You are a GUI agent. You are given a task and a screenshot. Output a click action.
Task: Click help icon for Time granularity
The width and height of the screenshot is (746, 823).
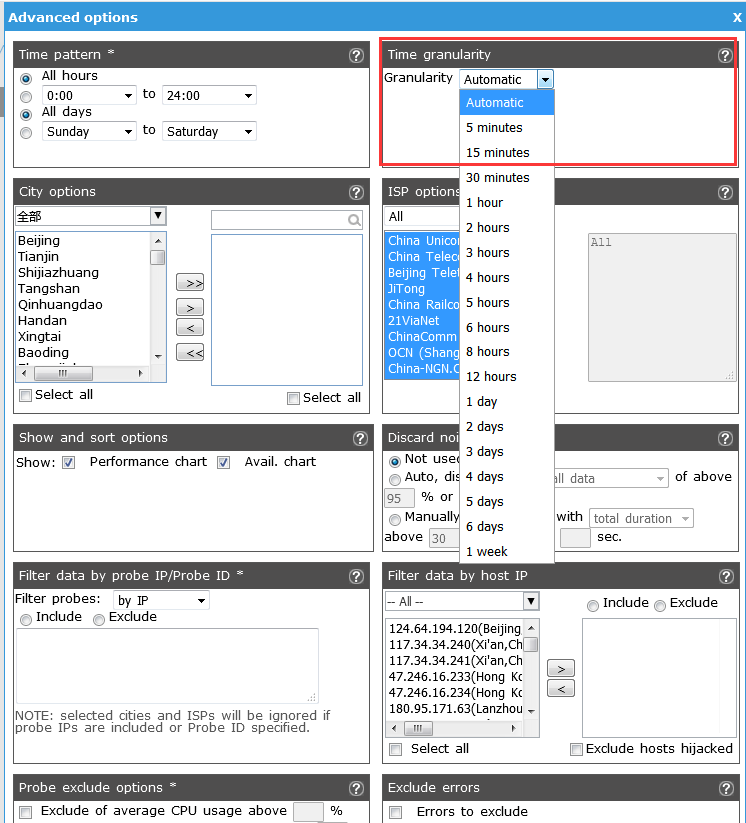[725, 56]
